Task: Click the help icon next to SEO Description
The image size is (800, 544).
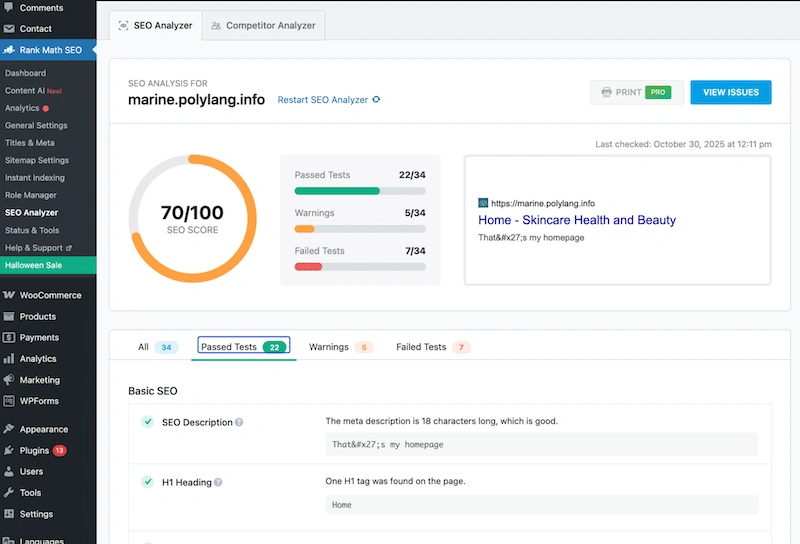Action: point(239,423)
